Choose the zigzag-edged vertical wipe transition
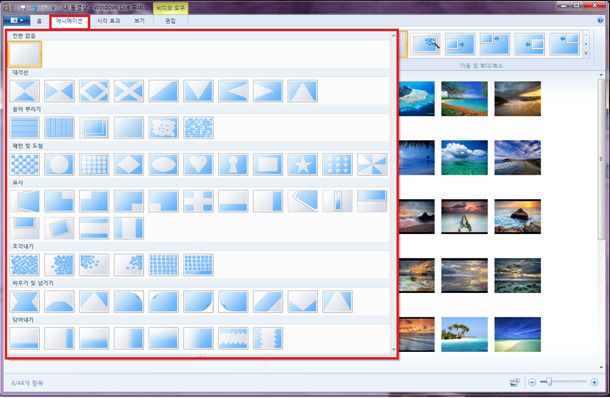Screen dimensions: 610x398 (268, 338)
